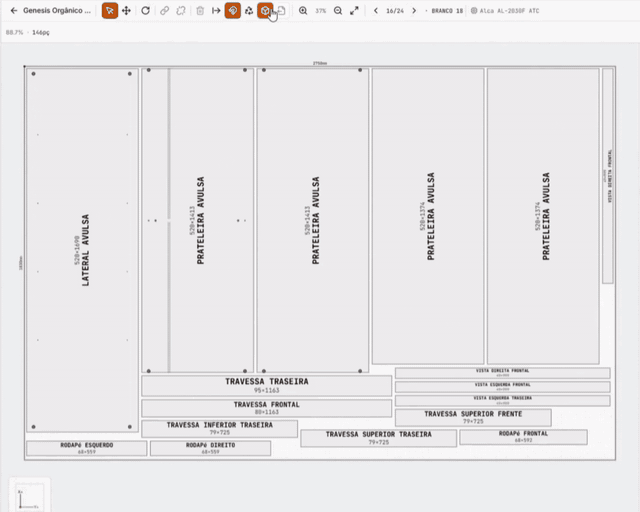Activate the move (four arrows) tool
The width and height of the screenshot is (640, 512).
(x=126, y=11)
